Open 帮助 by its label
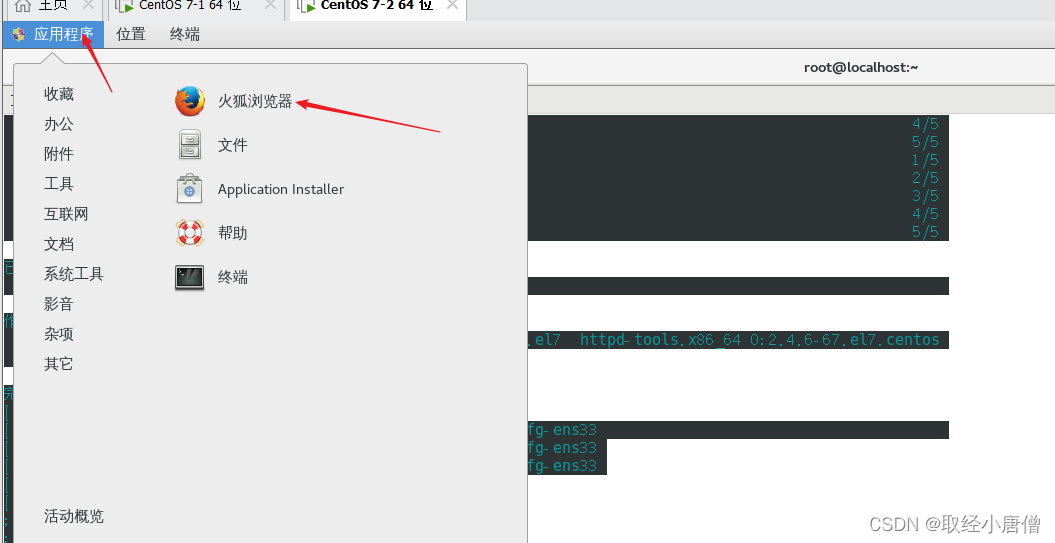 233,233
